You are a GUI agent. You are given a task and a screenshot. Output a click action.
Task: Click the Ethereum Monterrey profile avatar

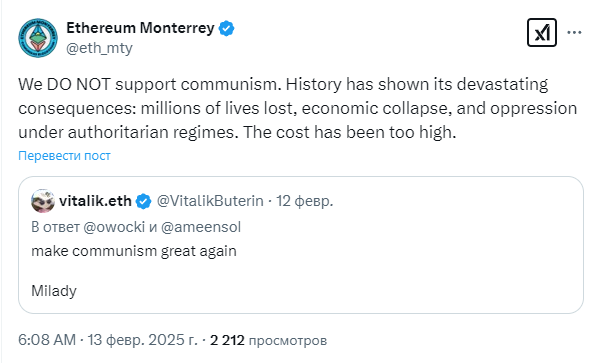click(38, 38)
